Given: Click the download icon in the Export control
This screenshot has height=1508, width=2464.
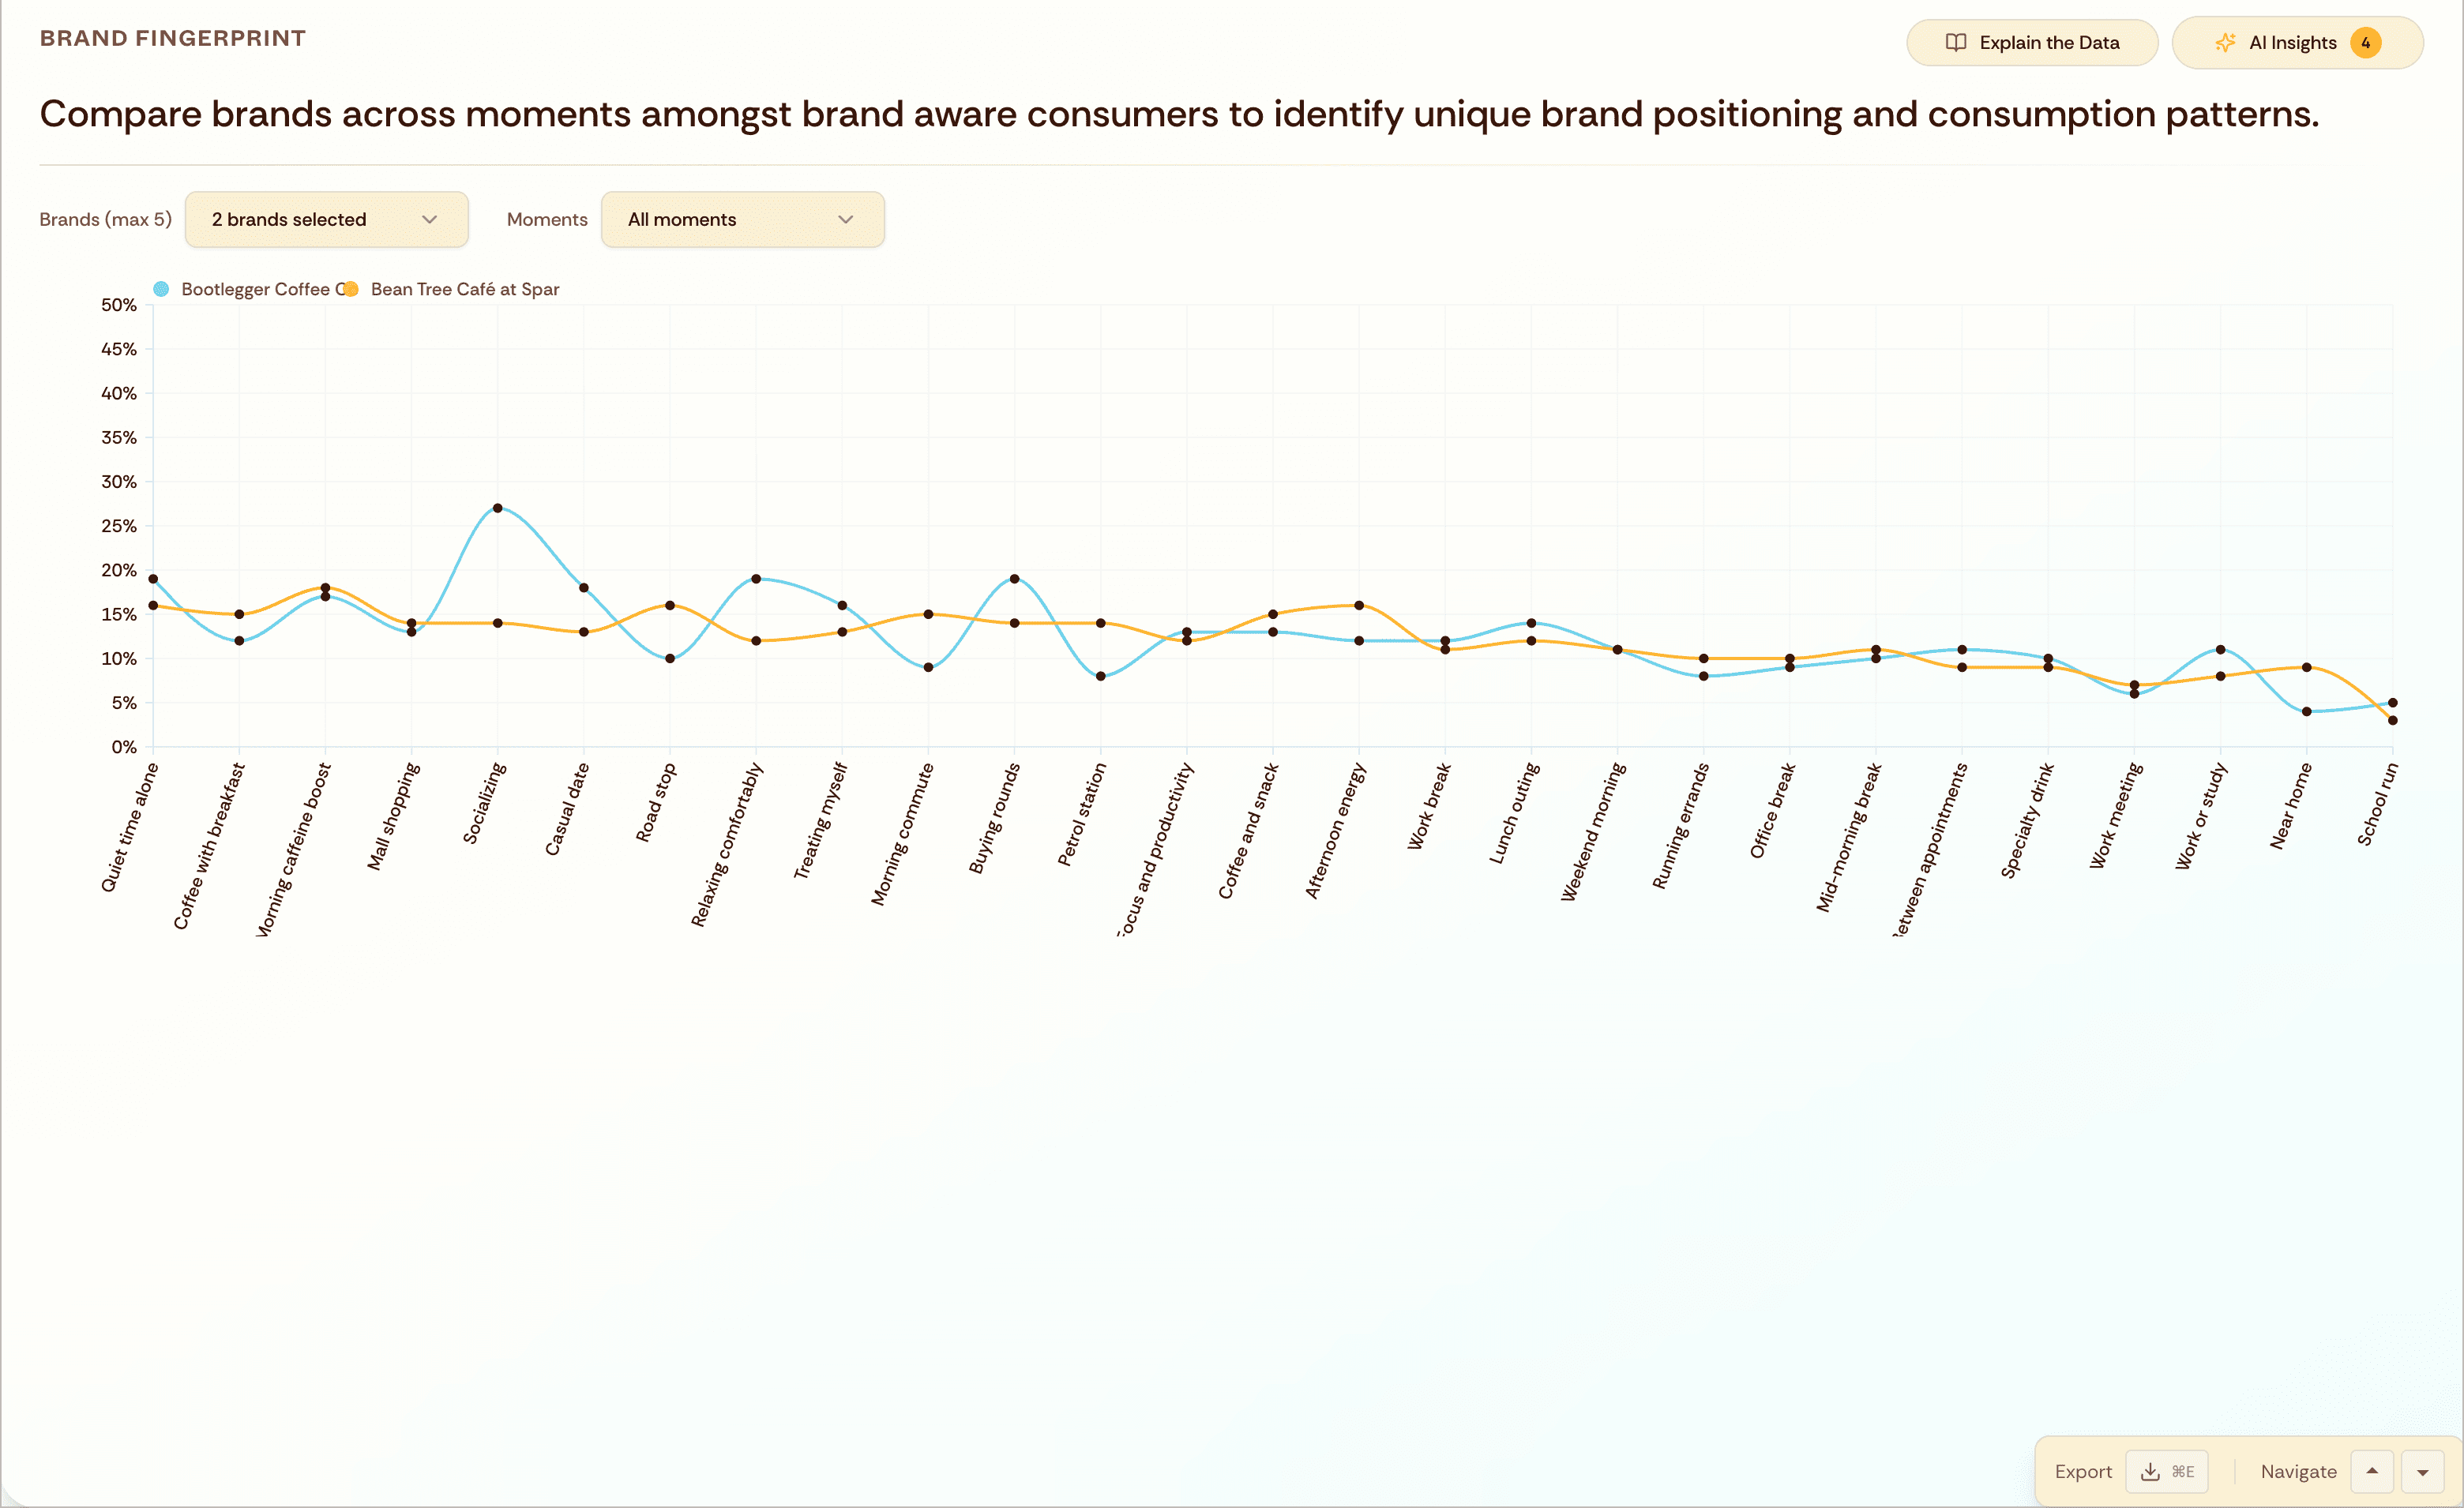Looking at the screenshot, I should [2151, 1472].
